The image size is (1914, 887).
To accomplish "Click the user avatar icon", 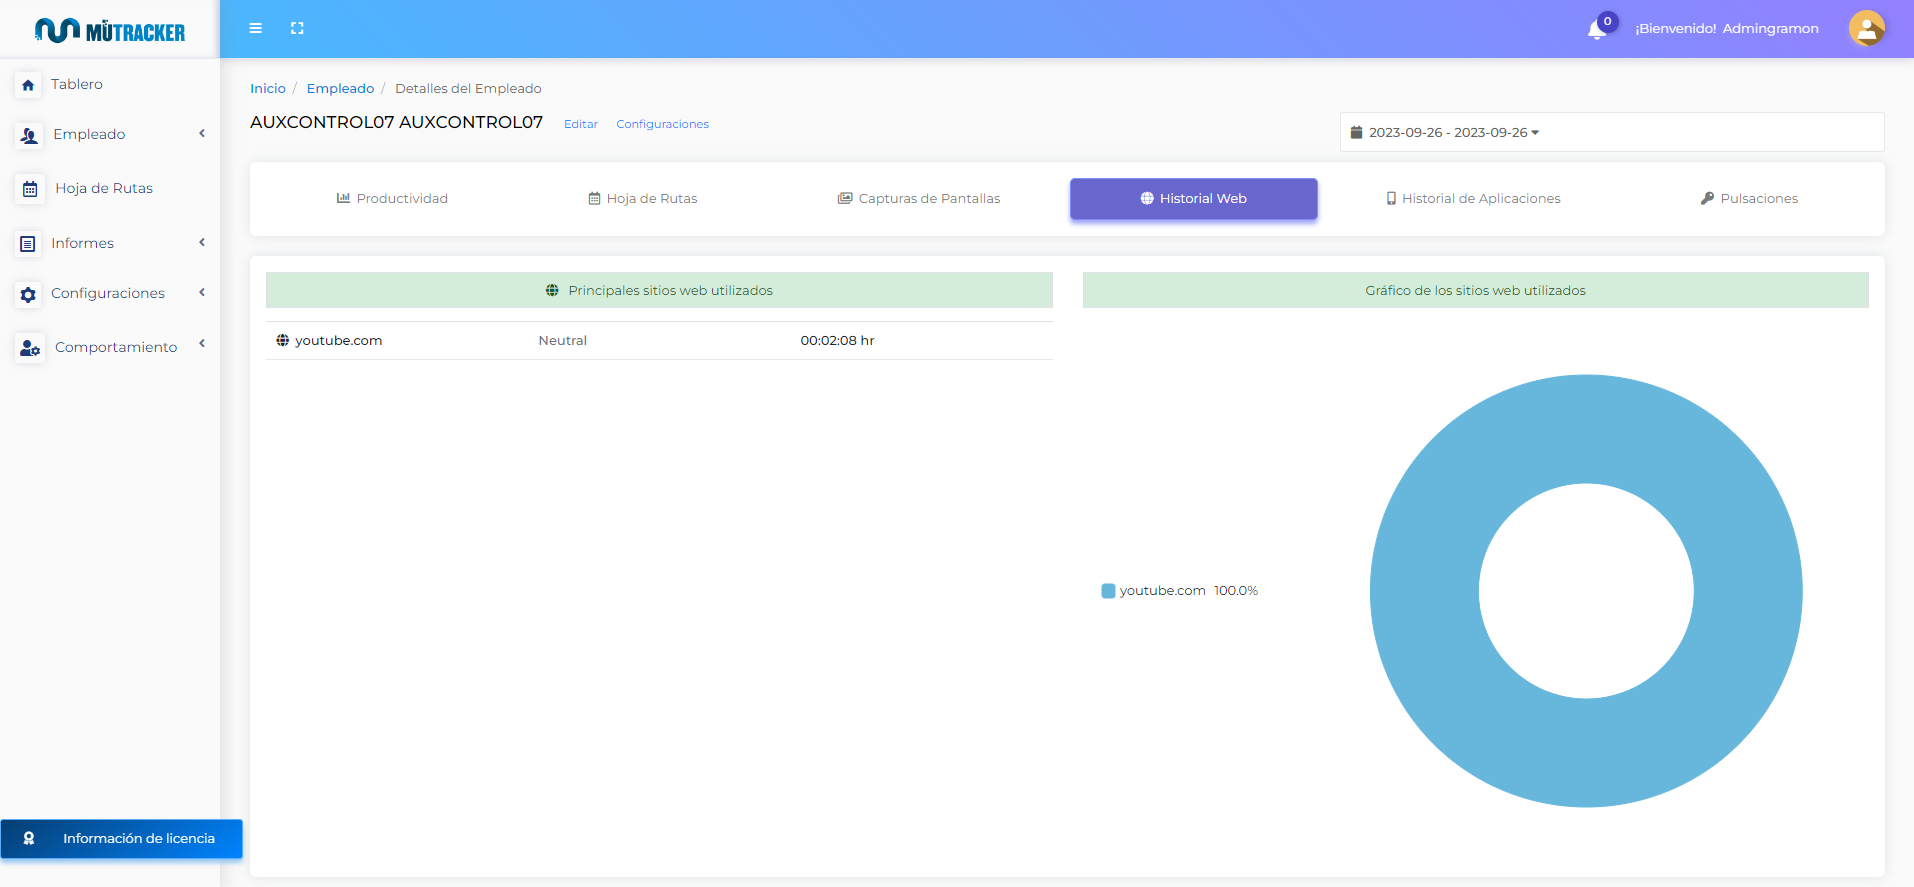I will tap(1866, 28).
